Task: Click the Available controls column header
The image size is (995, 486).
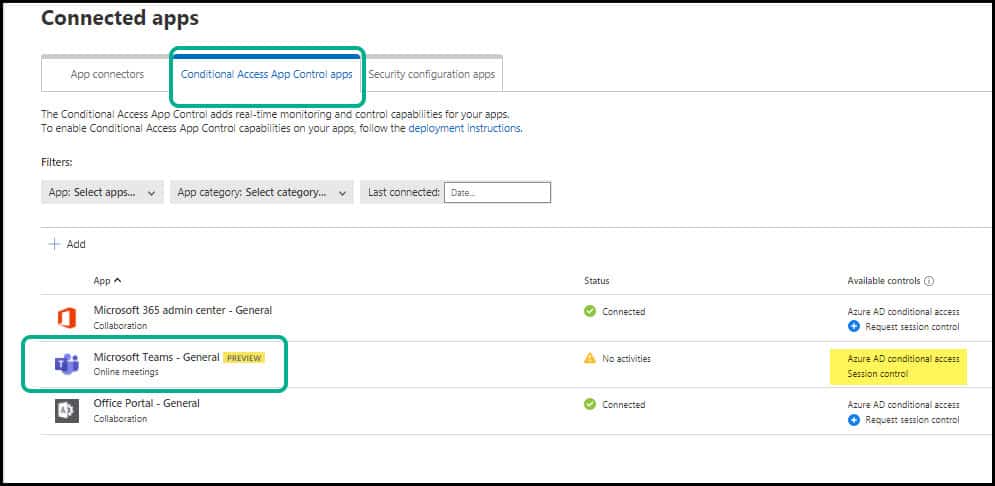Action: point(883,280)
